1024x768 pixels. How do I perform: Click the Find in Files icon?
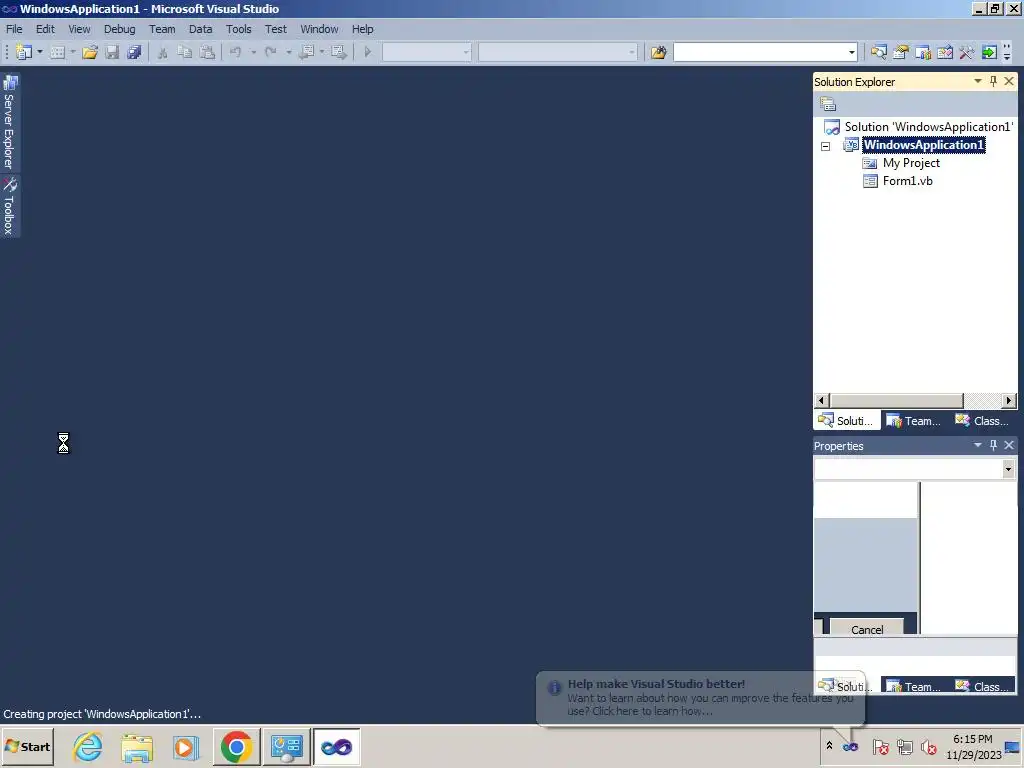pos(658,52)
